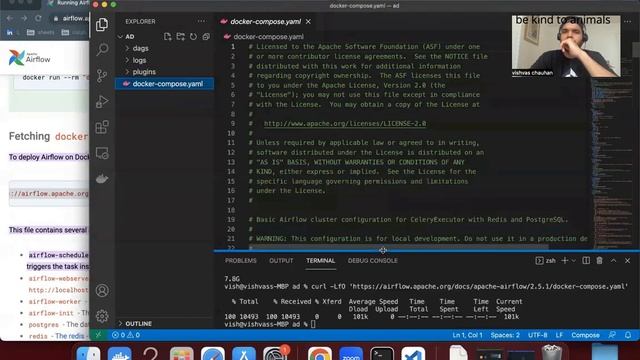Screen dimensions: 640x360
Task: Click vishvas chauhan video thumbnail
Action: pyautogui.click(x=566, y=46)
